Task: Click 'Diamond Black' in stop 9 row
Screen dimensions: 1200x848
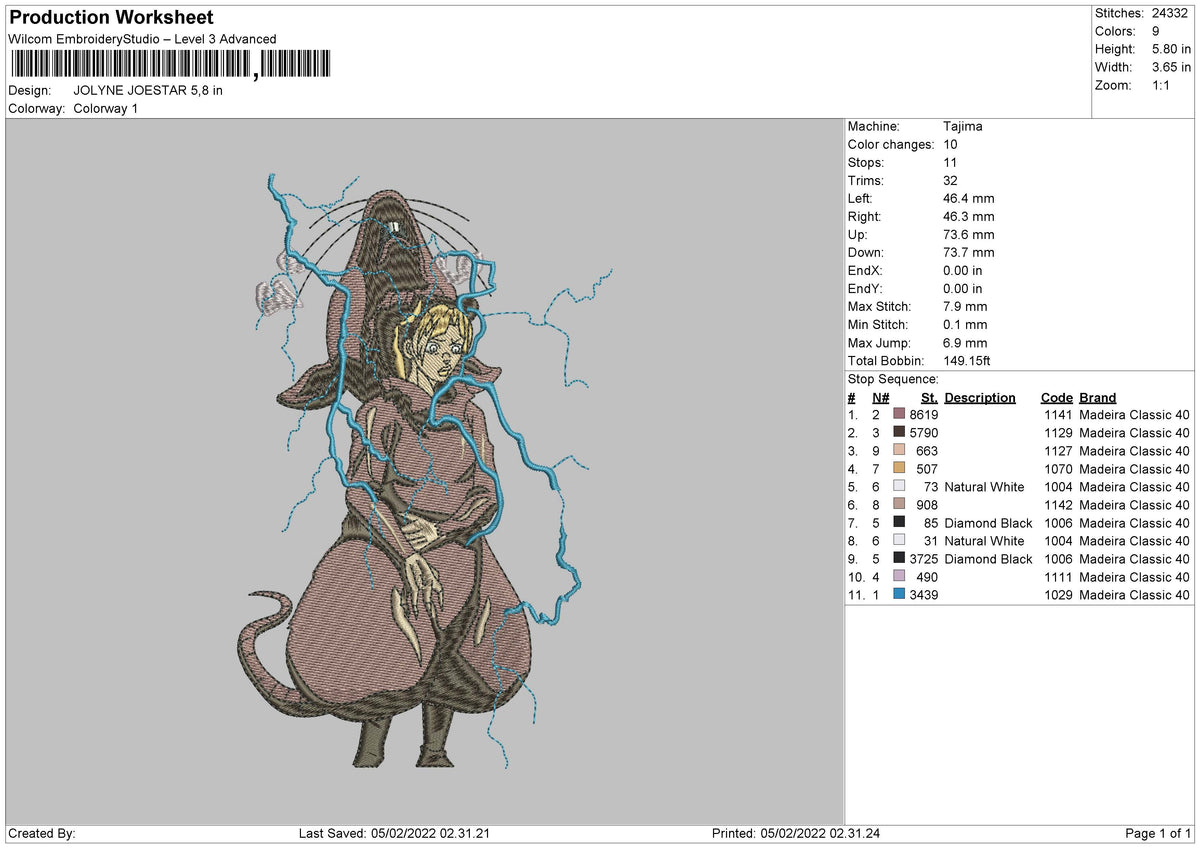Action: (x=988, y=558)
